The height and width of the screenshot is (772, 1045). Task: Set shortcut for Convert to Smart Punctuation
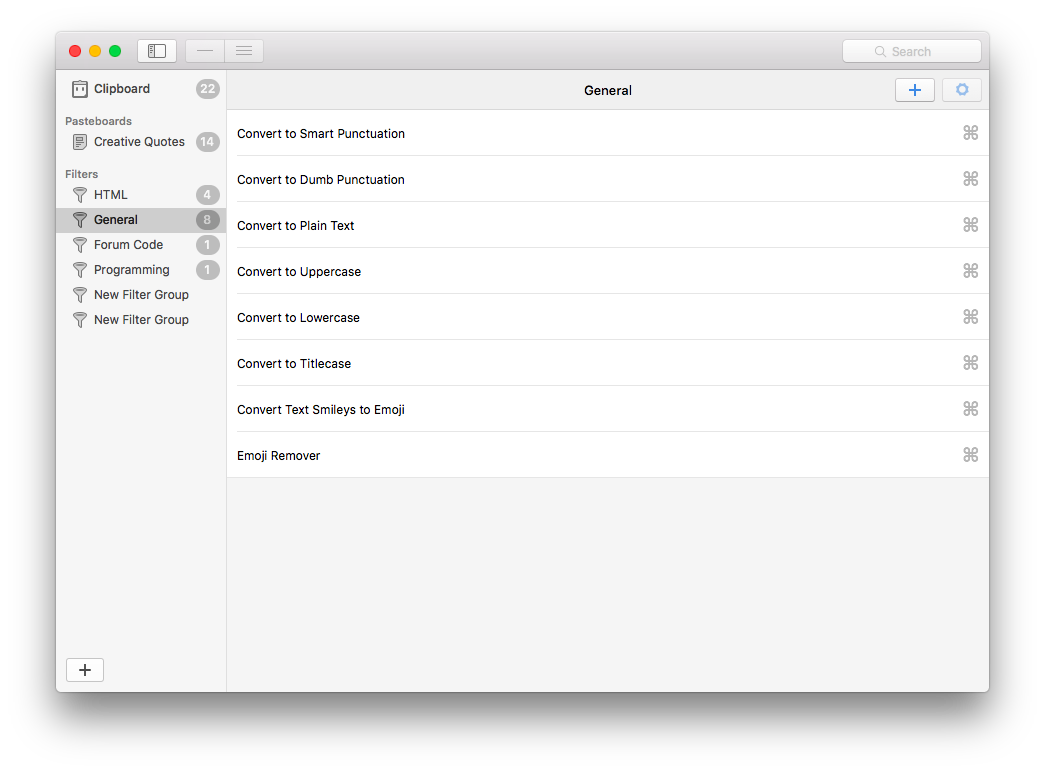(x=969, y=133)
